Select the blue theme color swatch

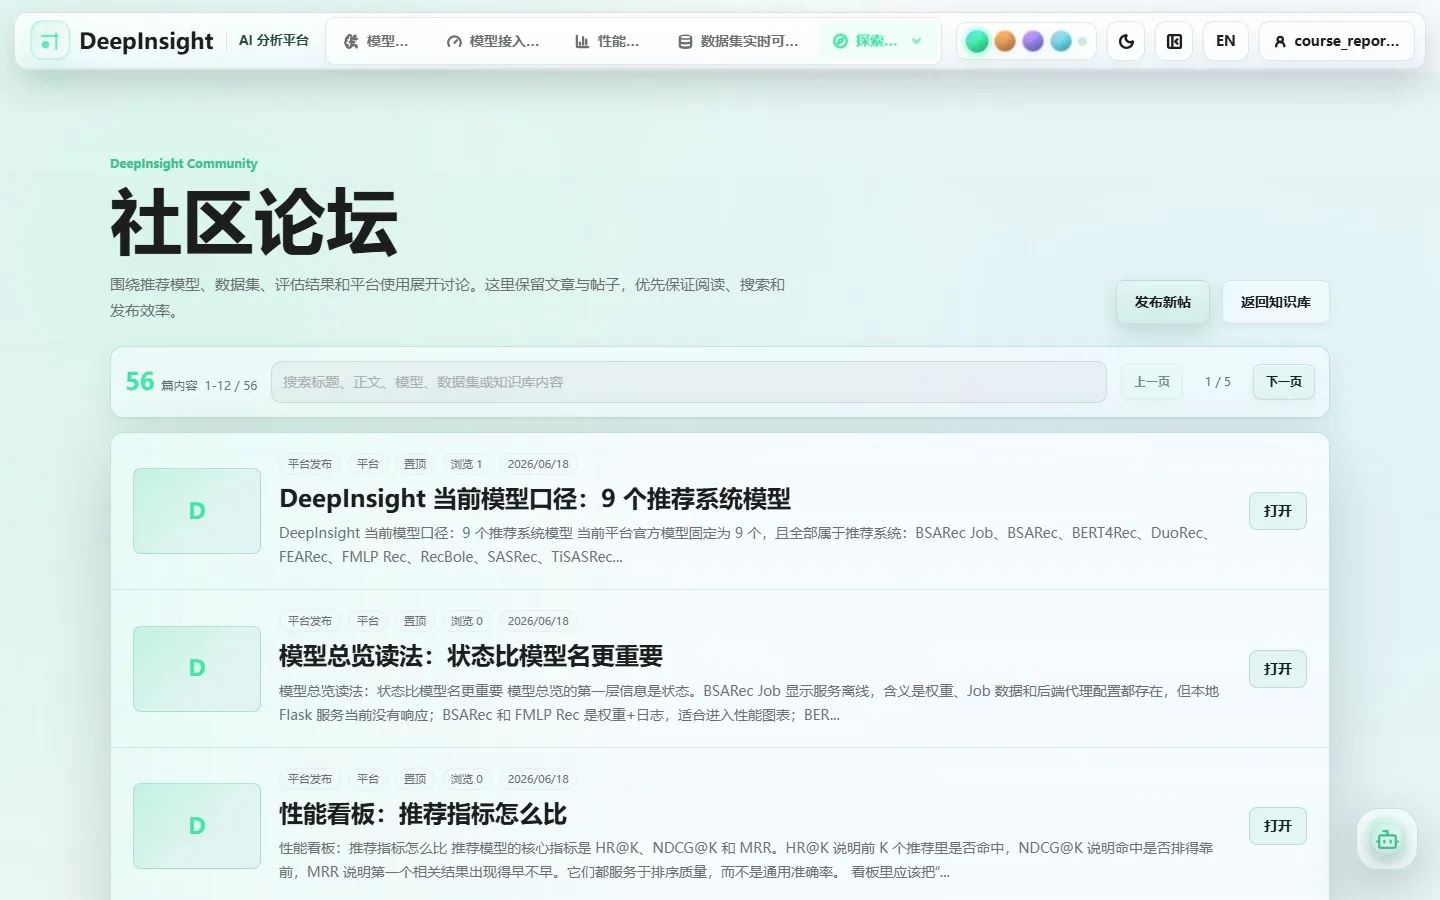pos(1061,41)
